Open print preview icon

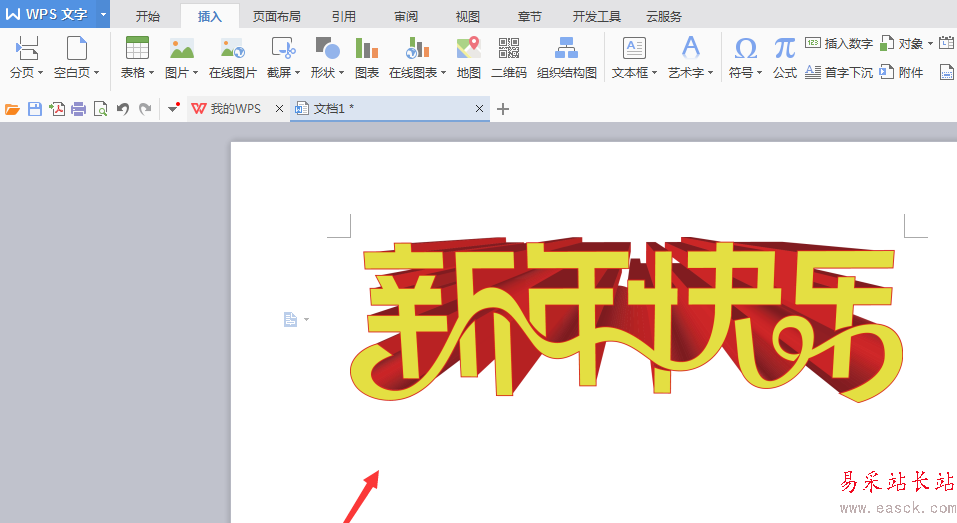point(101,109)
